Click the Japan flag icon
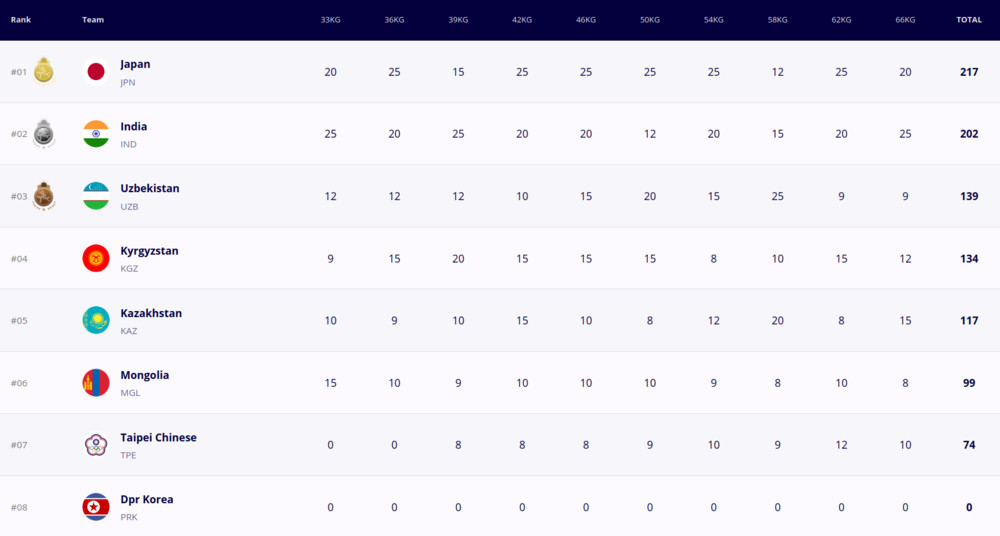The height and width of the screenshot is (536, 1000). (96, 71)
